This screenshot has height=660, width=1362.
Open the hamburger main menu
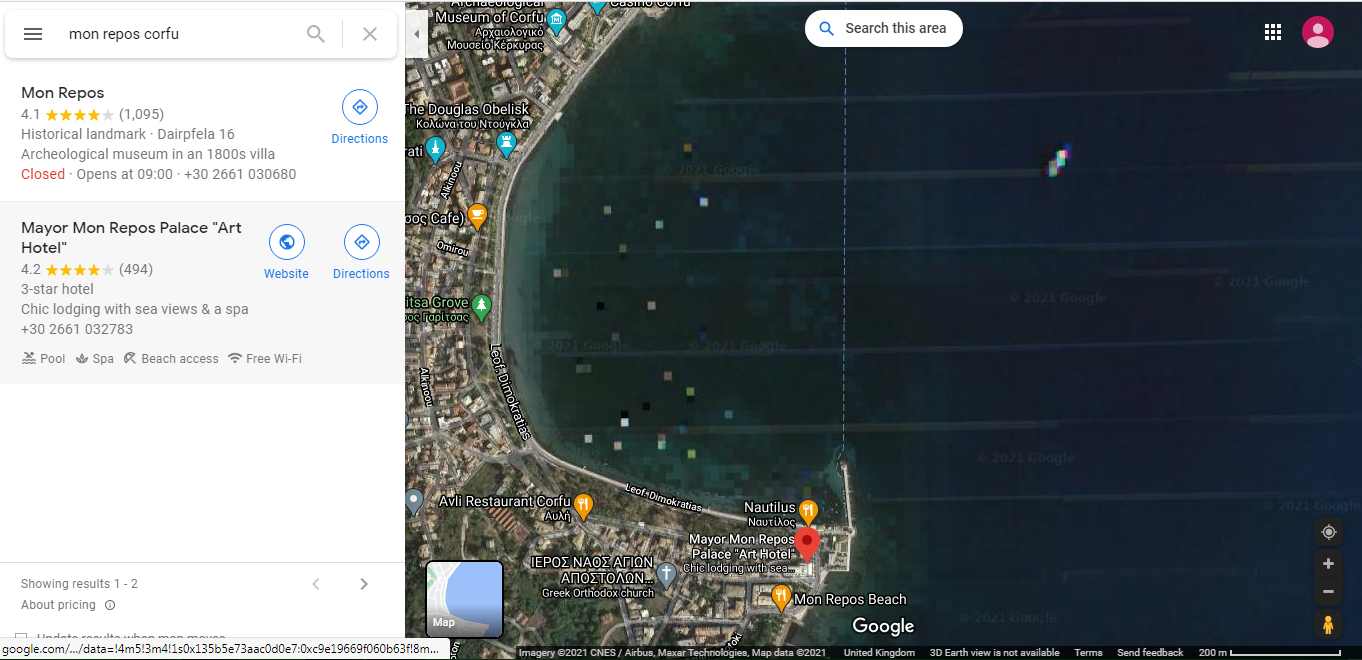coord(33,34)
